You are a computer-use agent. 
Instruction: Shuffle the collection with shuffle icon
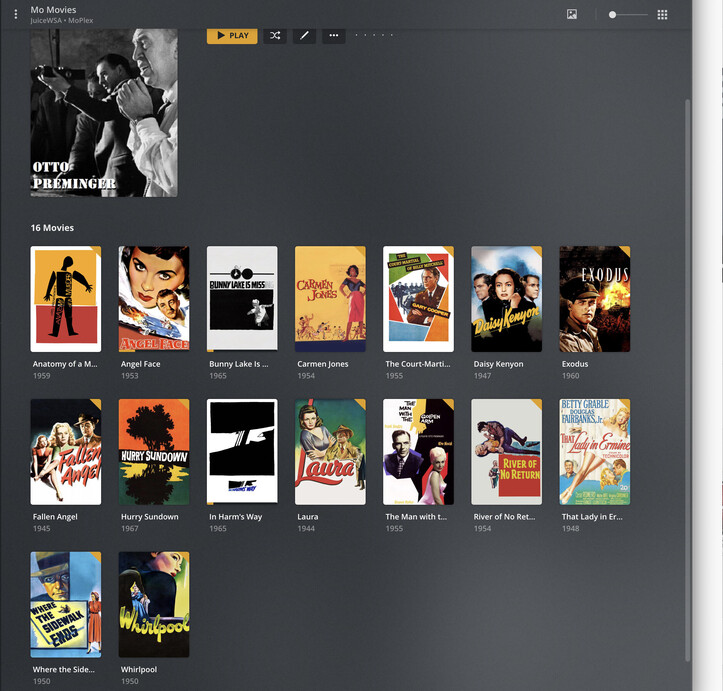tap(275, 35)
